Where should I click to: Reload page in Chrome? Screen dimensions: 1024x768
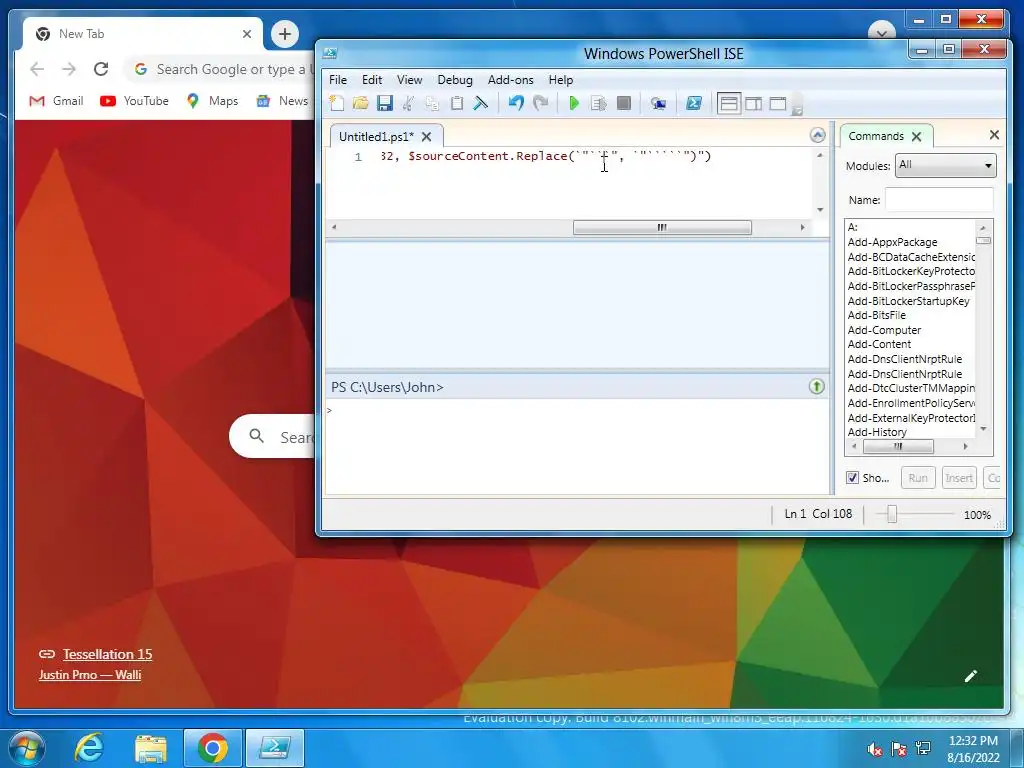[x=101, y=69]
